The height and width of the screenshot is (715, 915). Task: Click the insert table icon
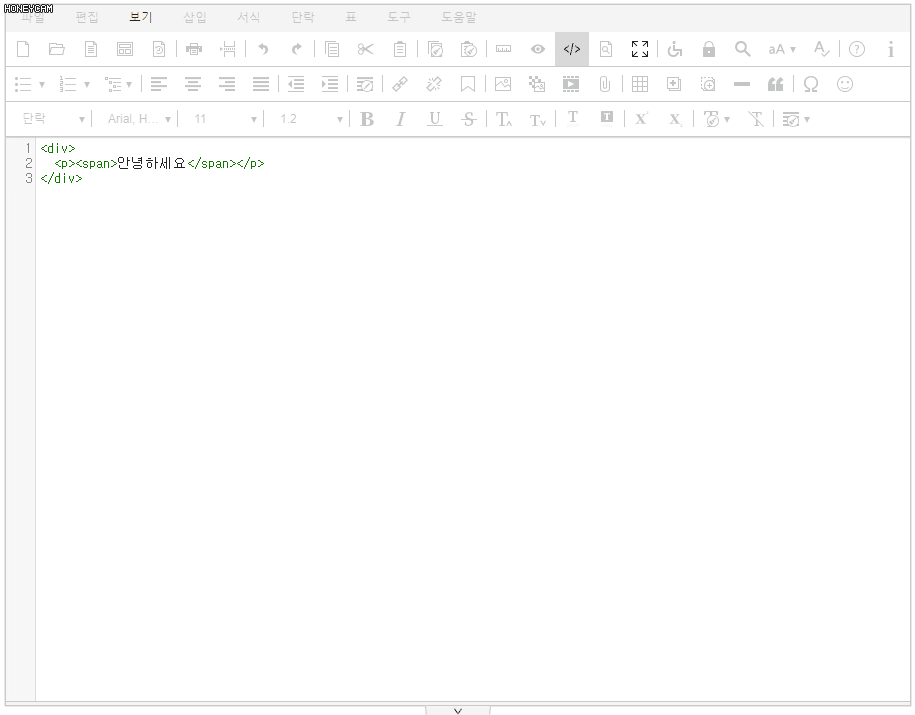pos(640,84)
